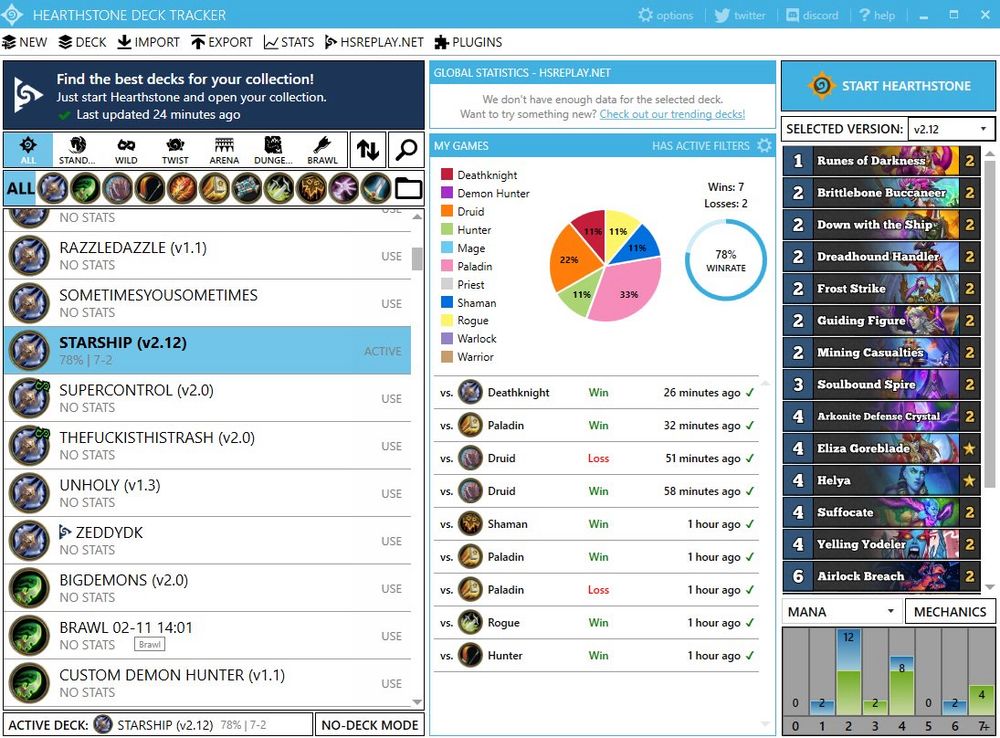This screenshot has height=738, width=1000.
Task: Toggle the ALL formats filter
Action: pos(28,150)
